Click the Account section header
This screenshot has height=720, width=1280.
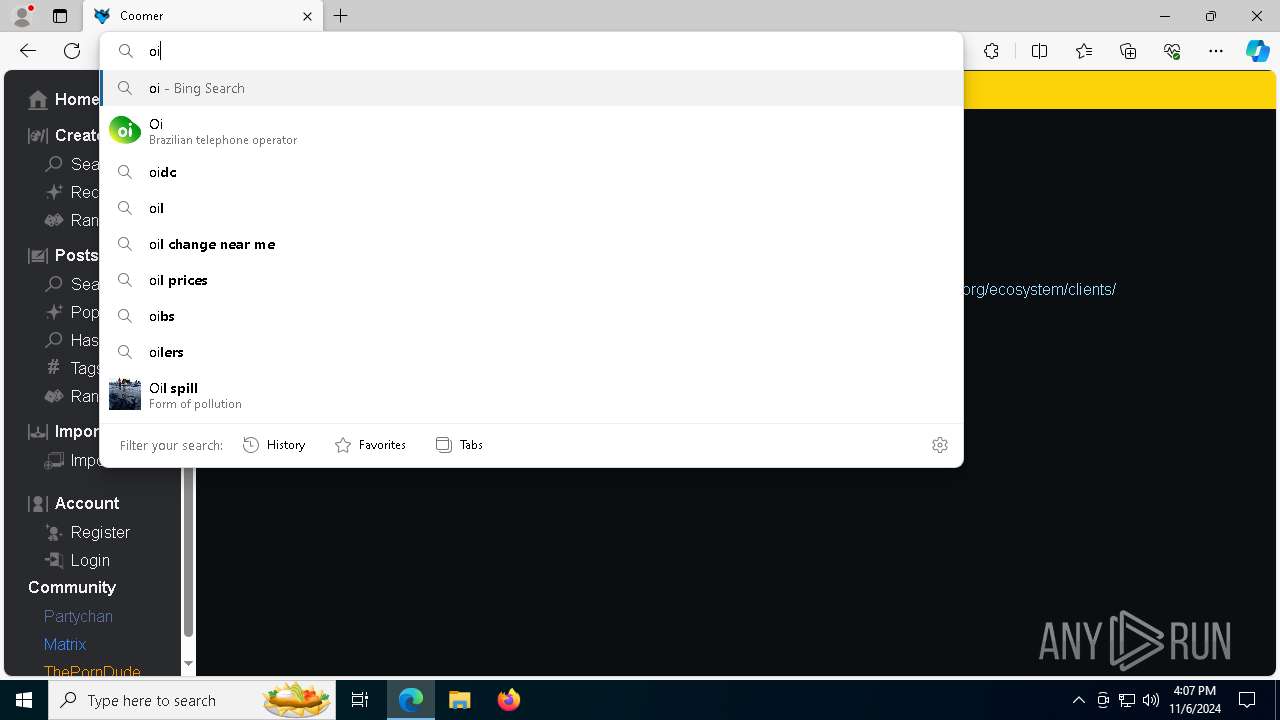[74, 503]
